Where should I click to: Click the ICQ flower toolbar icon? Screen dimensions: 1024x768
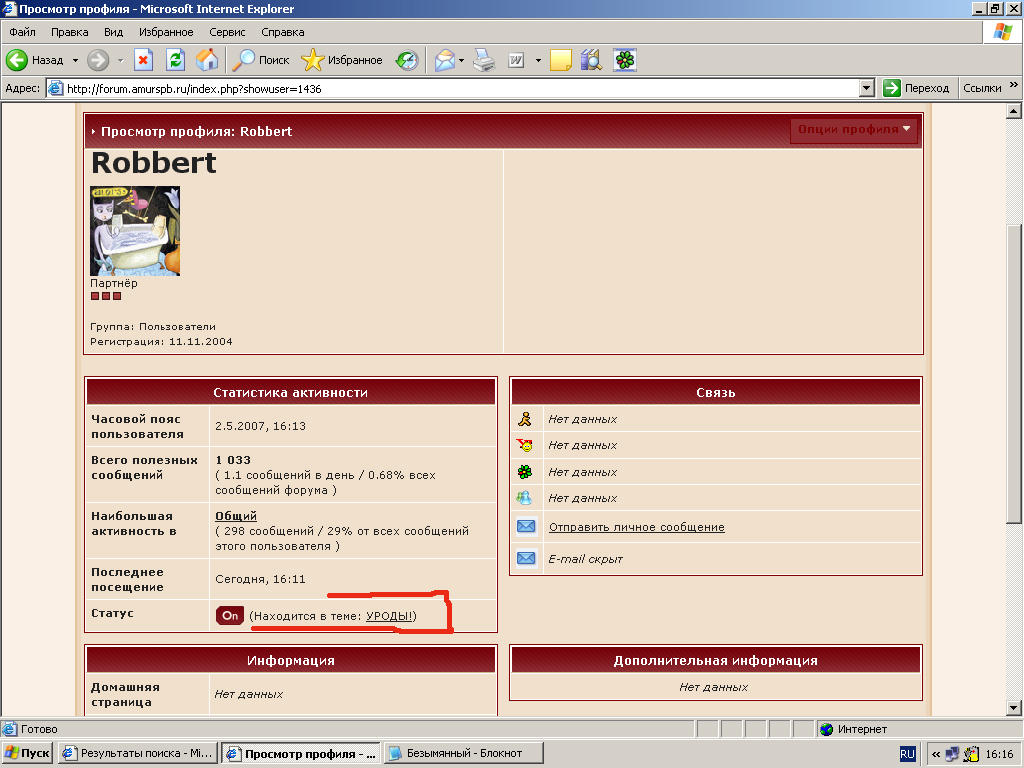click(x=624, y=60)
